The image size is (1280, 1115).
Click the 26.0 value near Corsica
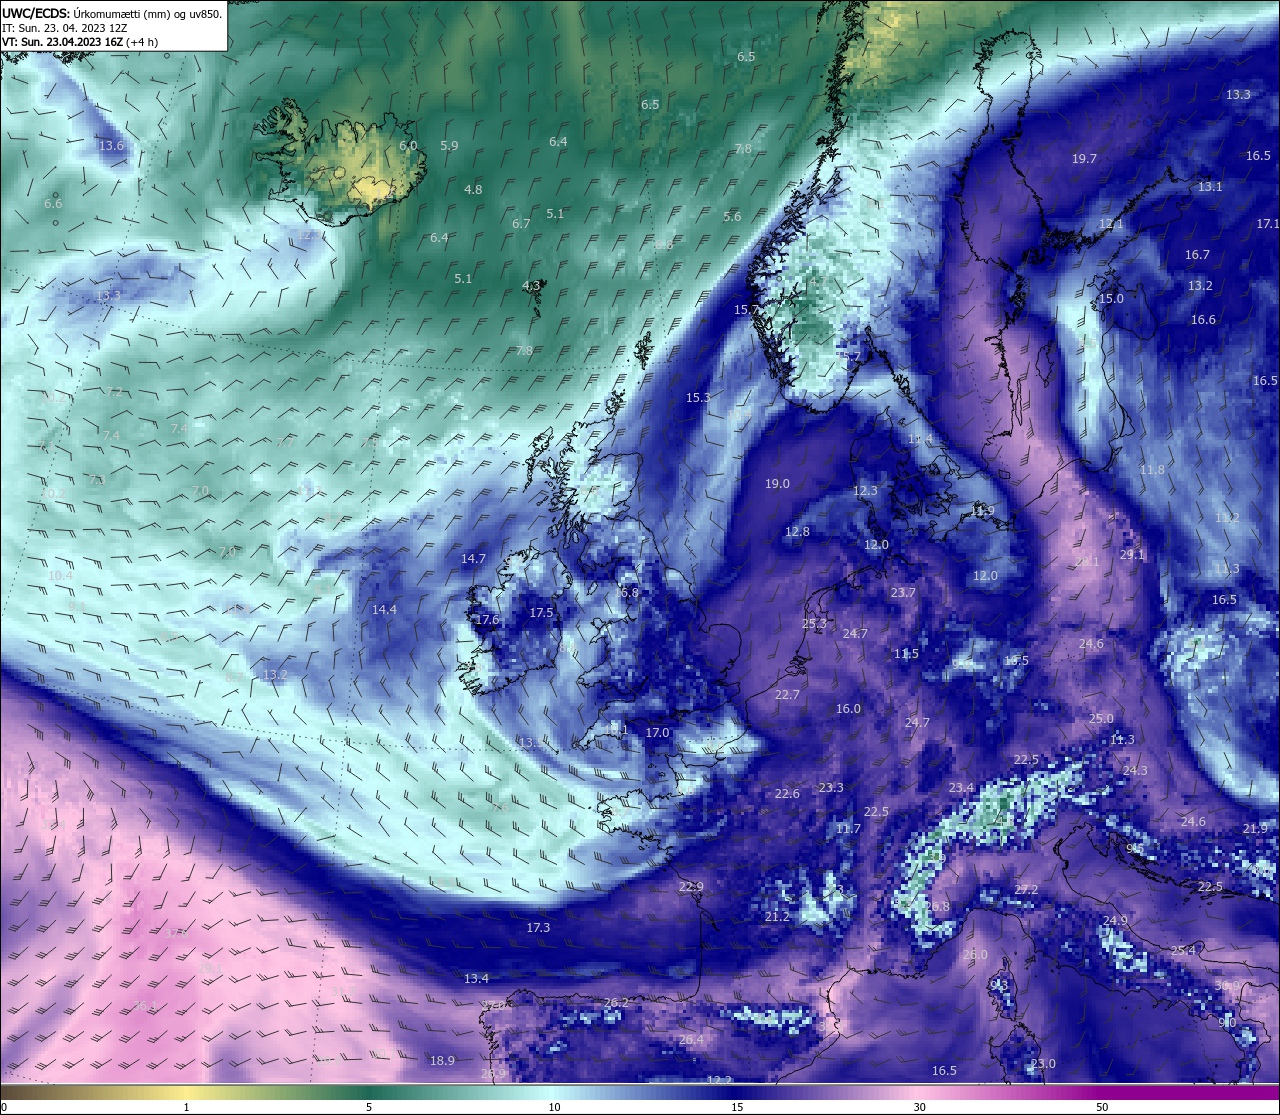[x=974, y=955]
